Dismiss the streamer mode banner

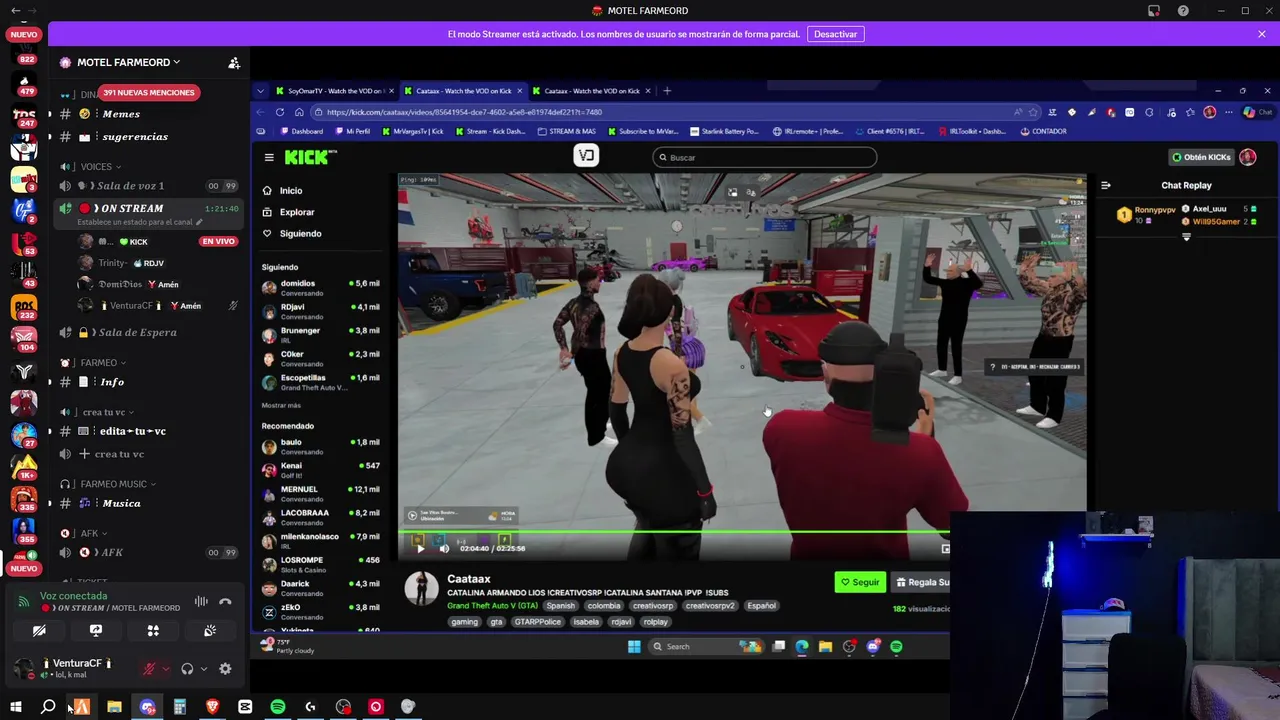1262,34
